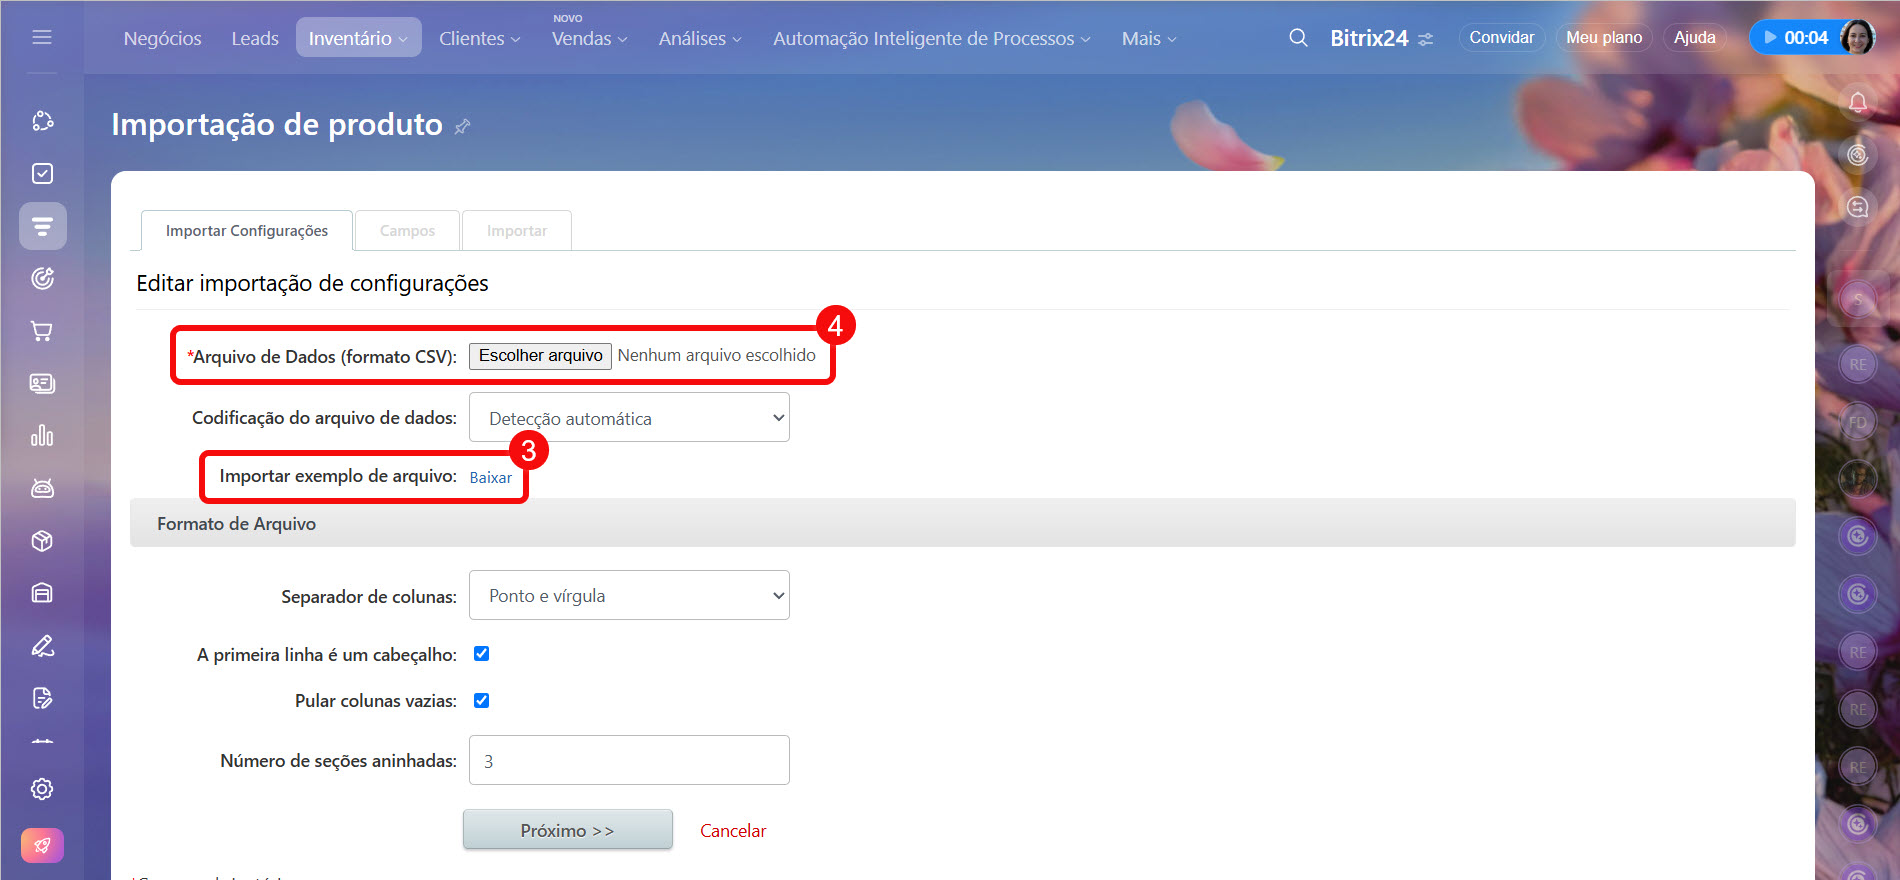This screenshot has height=880, width=1900.
Task: Click the search magnifier icon in the header
Action: [1298, 38]
